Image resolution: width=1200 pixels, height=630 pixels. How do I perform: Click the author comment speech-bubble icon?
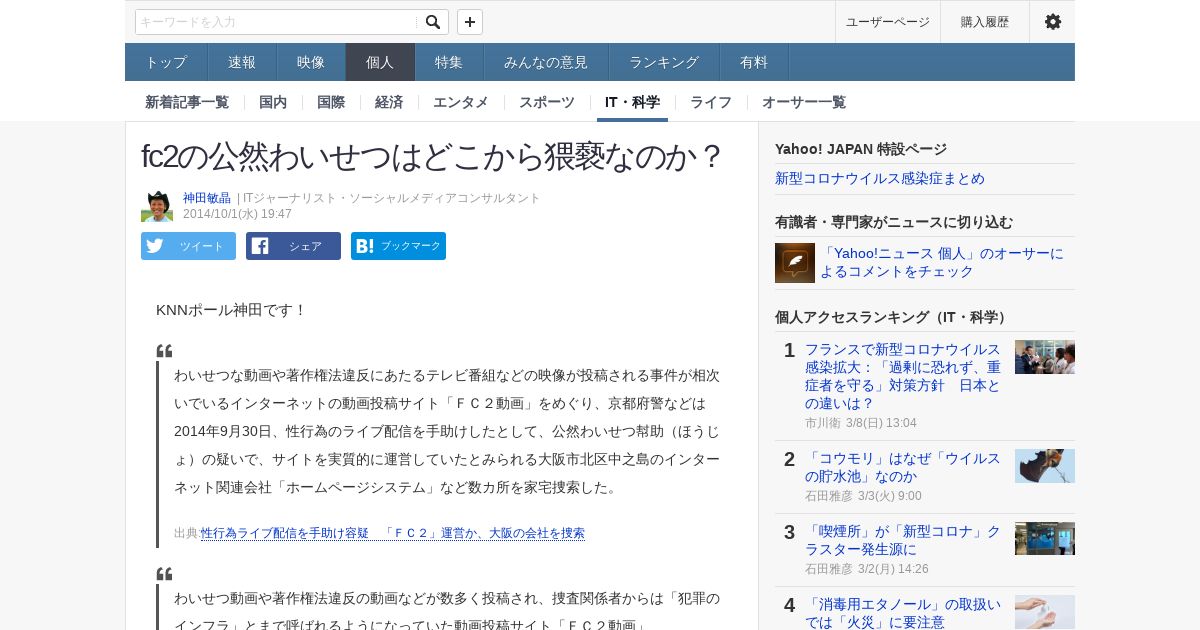[795, 263]
